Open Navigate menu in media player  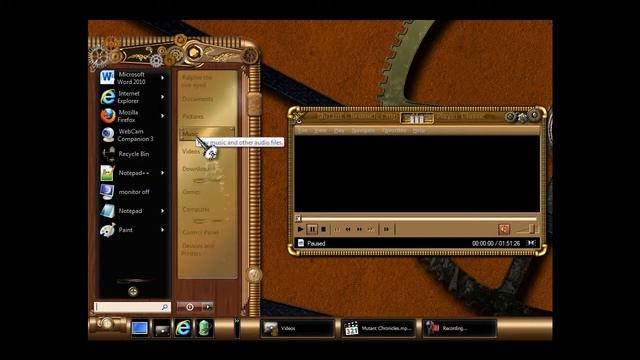coord(363,131)
